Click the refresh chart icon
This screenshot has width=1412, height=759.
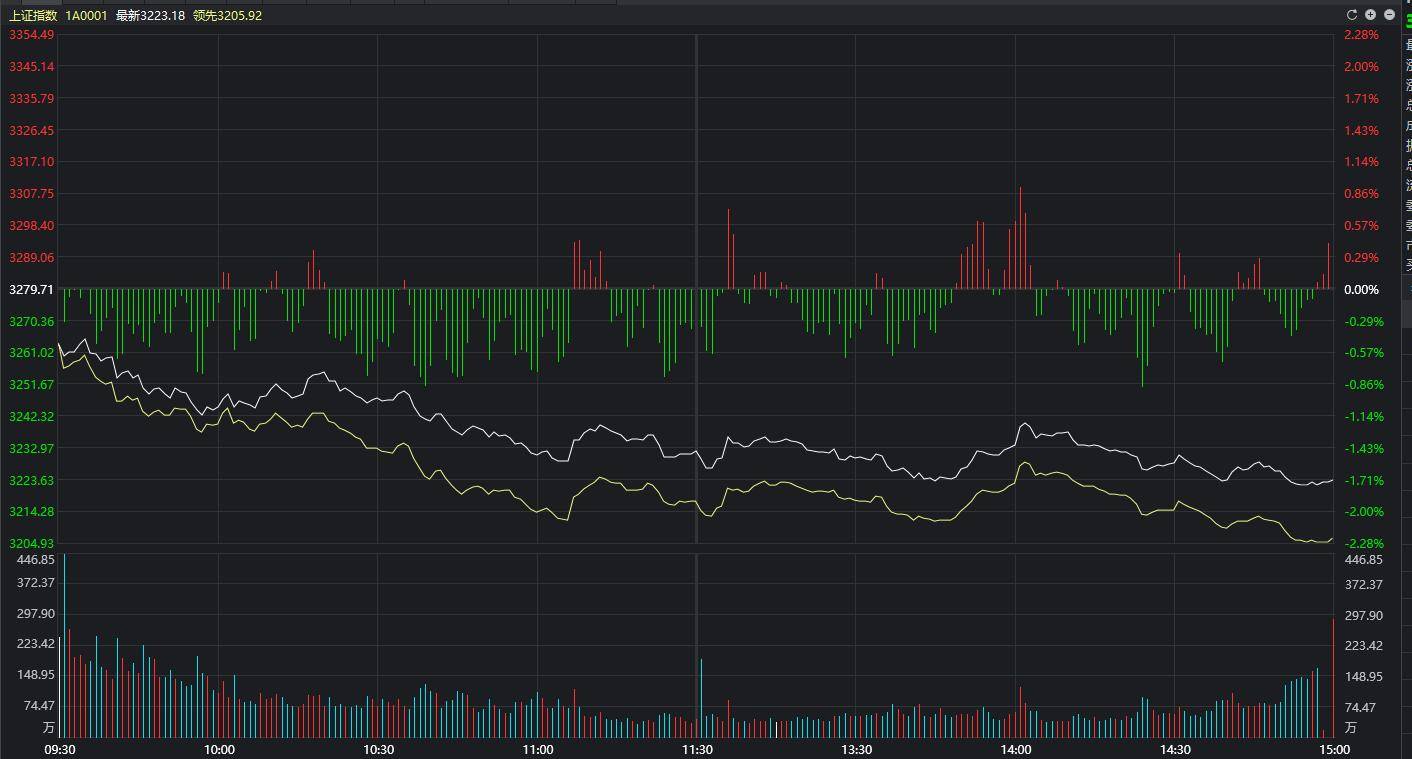[1352, 15]
